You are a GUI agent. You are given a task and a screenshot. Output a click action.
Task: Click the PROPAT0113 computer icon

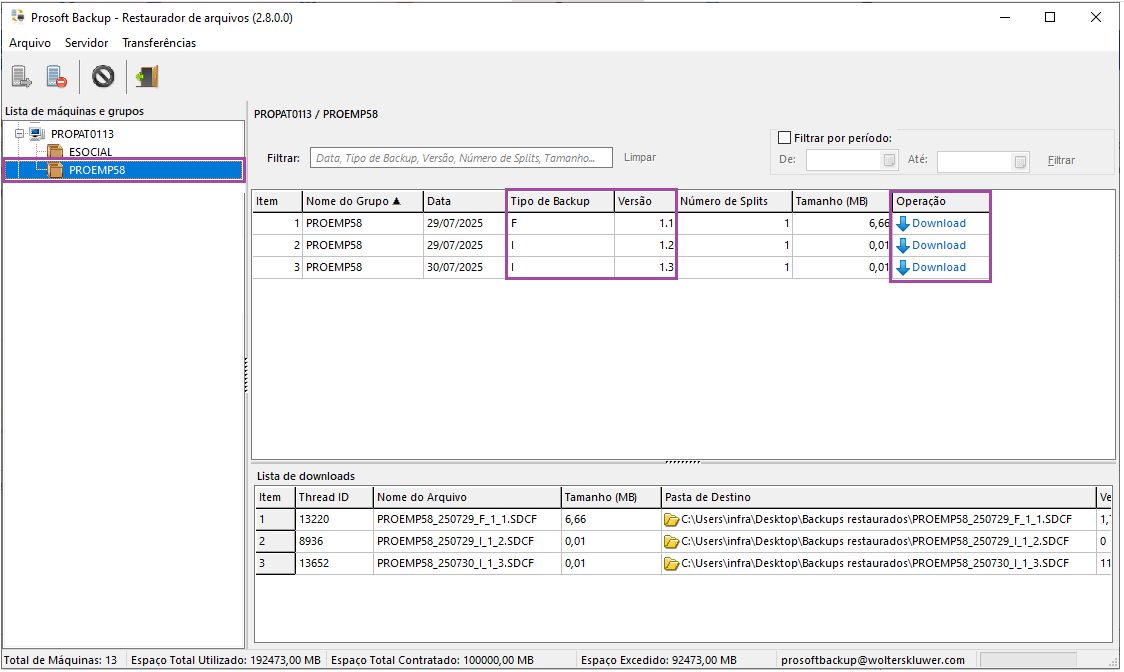pos(37,133)
